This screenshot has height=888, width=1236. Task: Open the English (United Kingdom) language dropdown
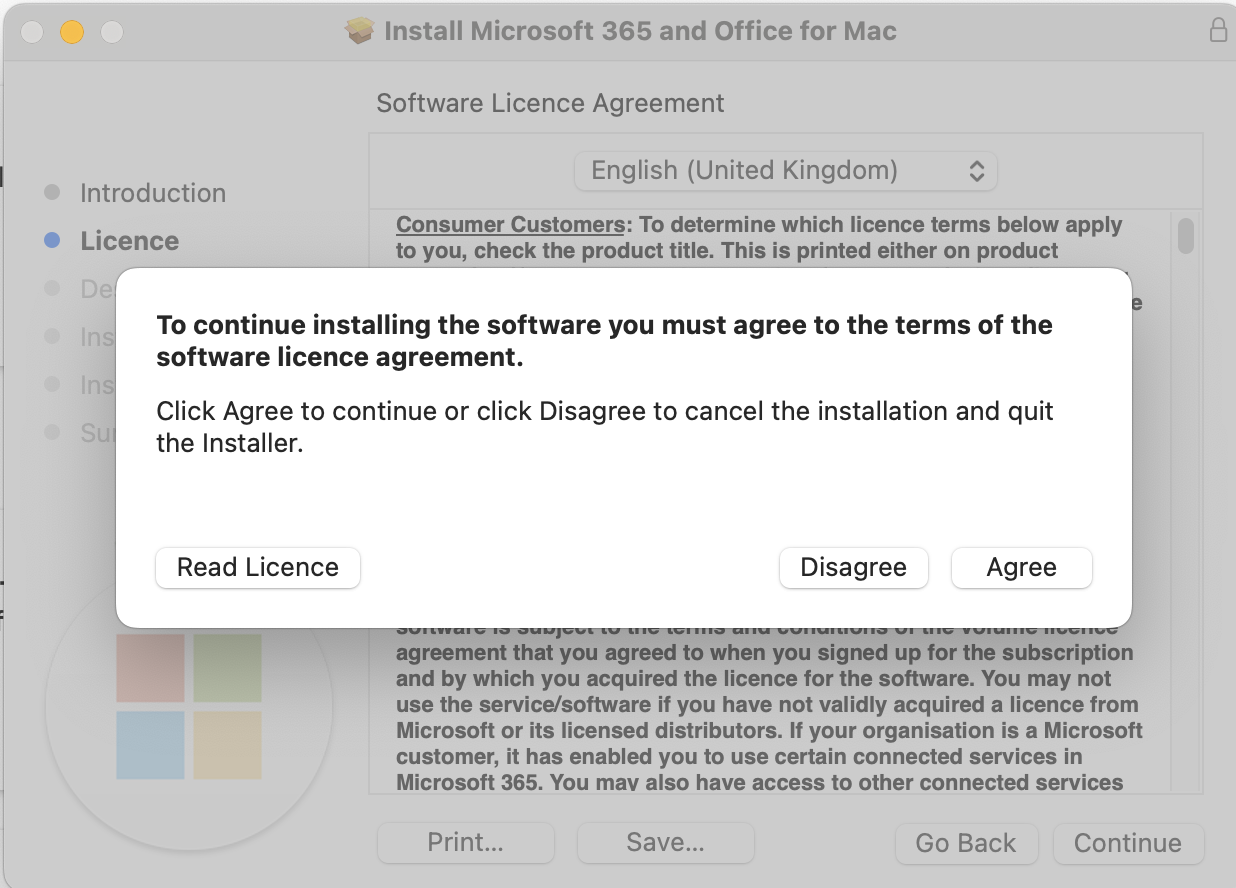(x=786, y=170)
